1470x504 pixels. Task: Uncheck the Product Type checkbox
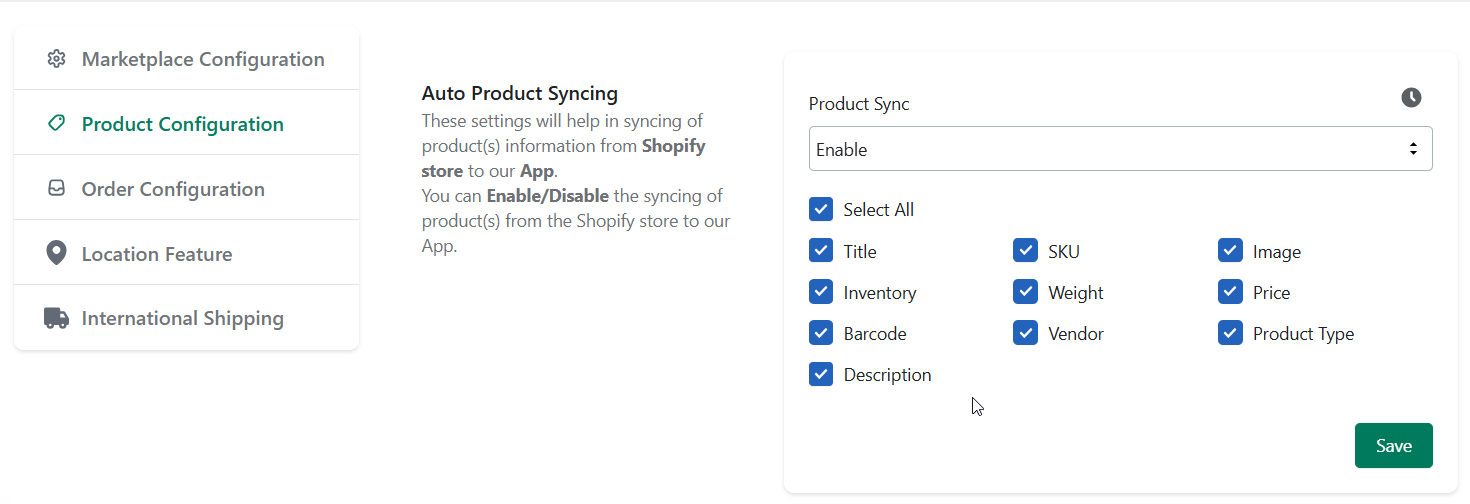(x=1230, y=333)
